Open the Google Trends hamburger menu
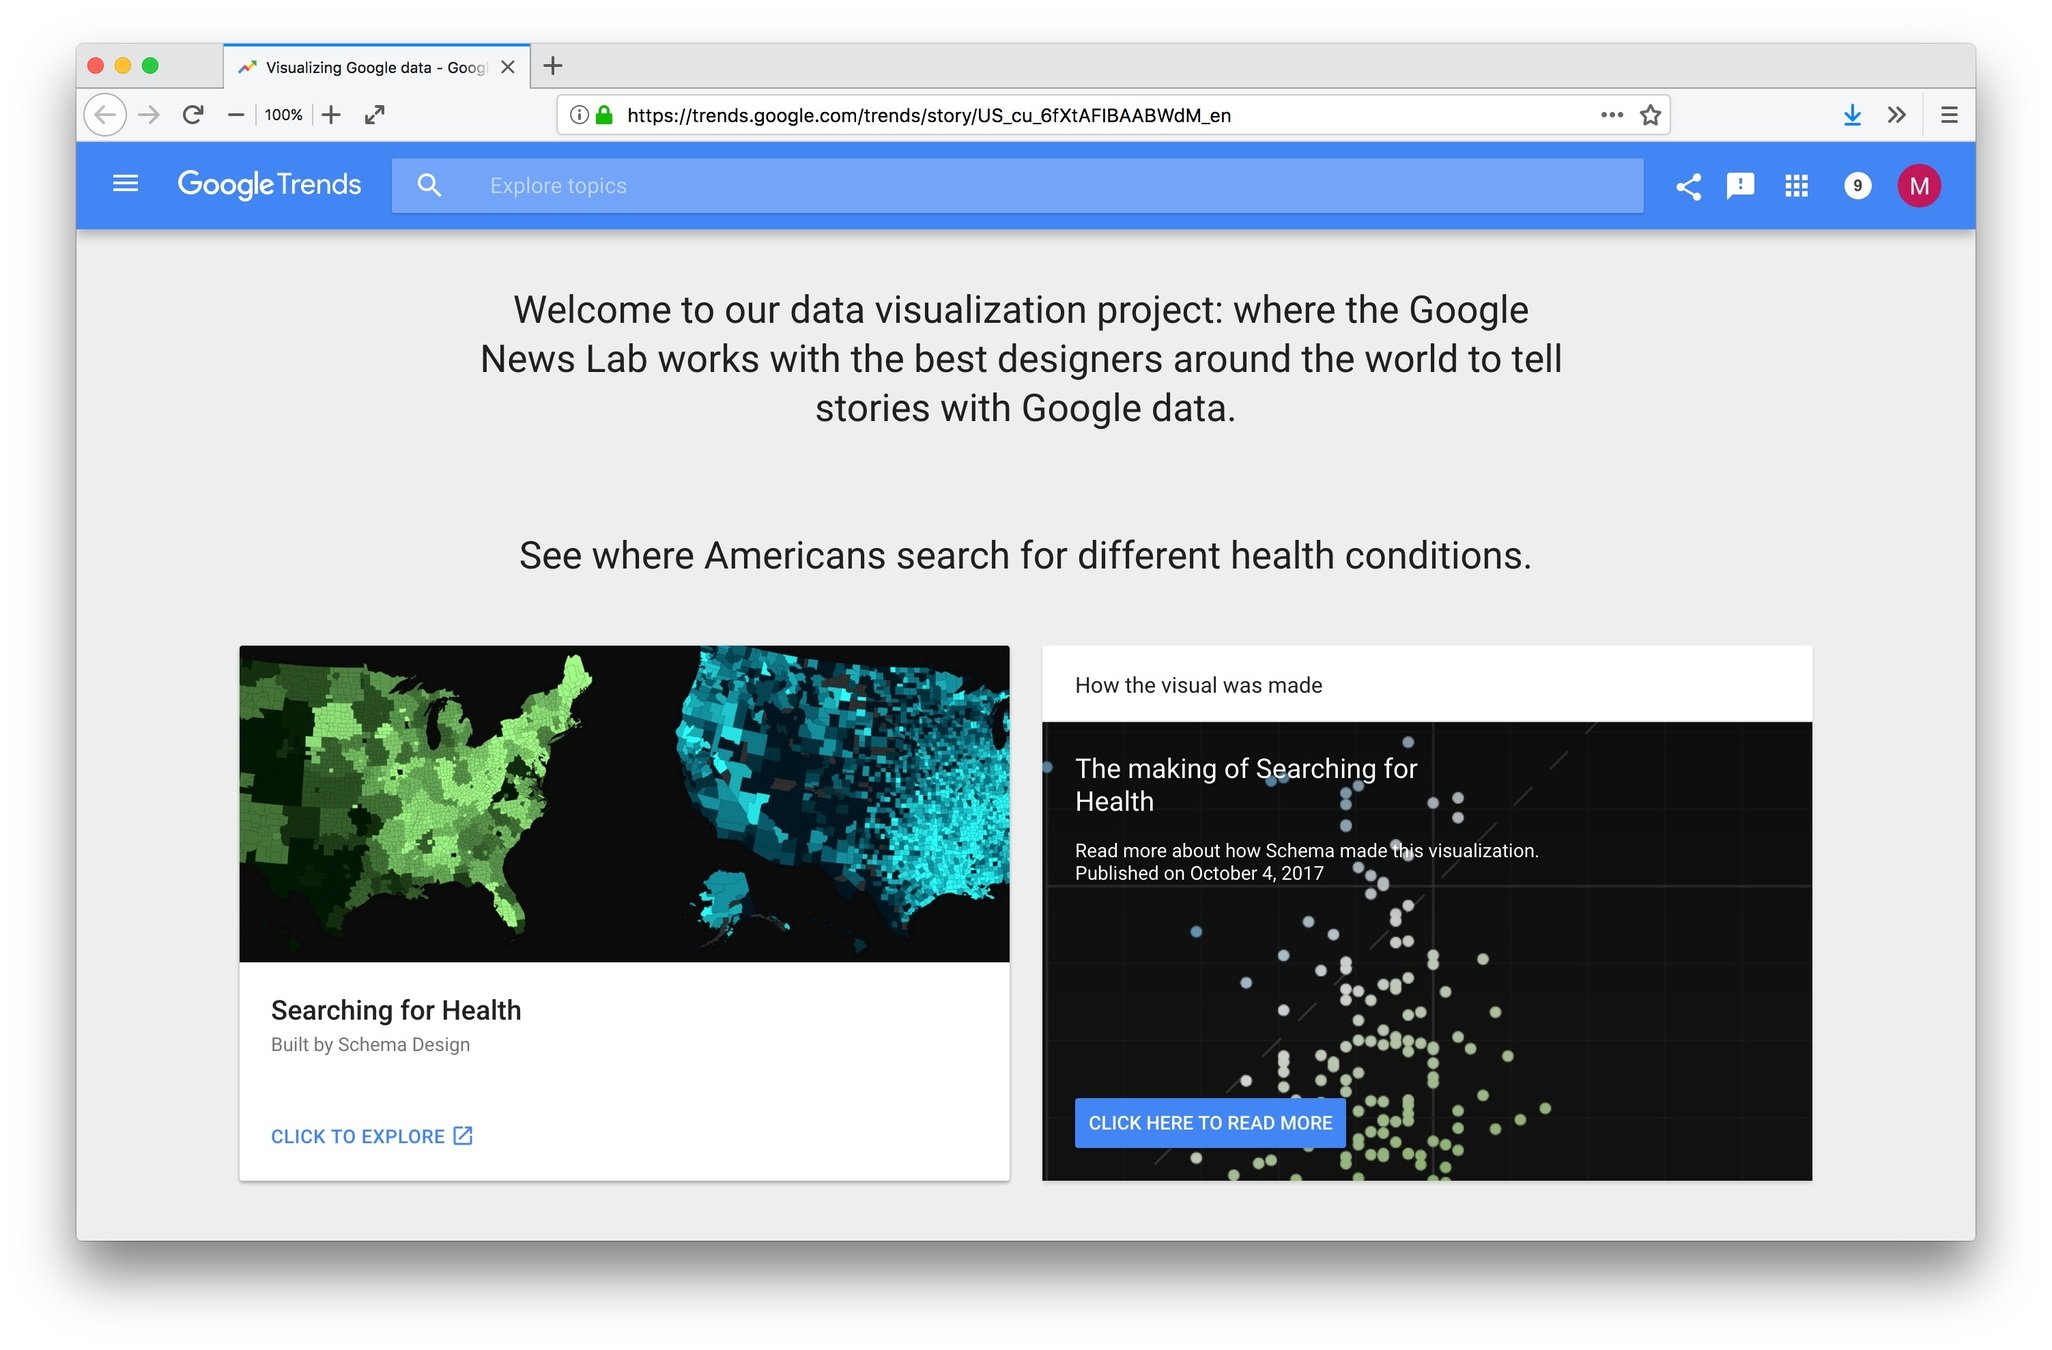 125,184
